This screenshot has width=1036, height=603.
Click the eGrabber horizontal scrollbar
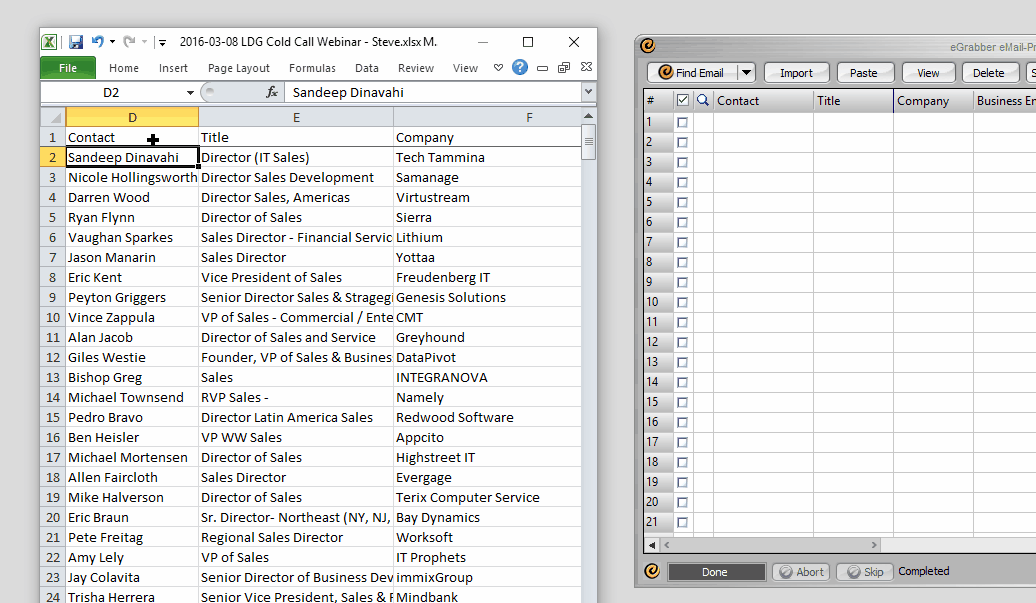(770, 545)
